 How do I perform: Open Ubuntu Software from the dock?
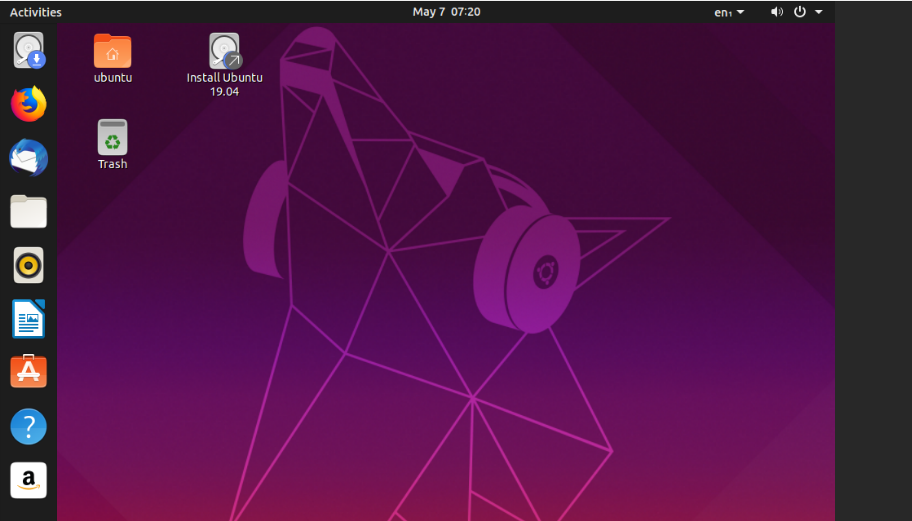click(29, 372)
